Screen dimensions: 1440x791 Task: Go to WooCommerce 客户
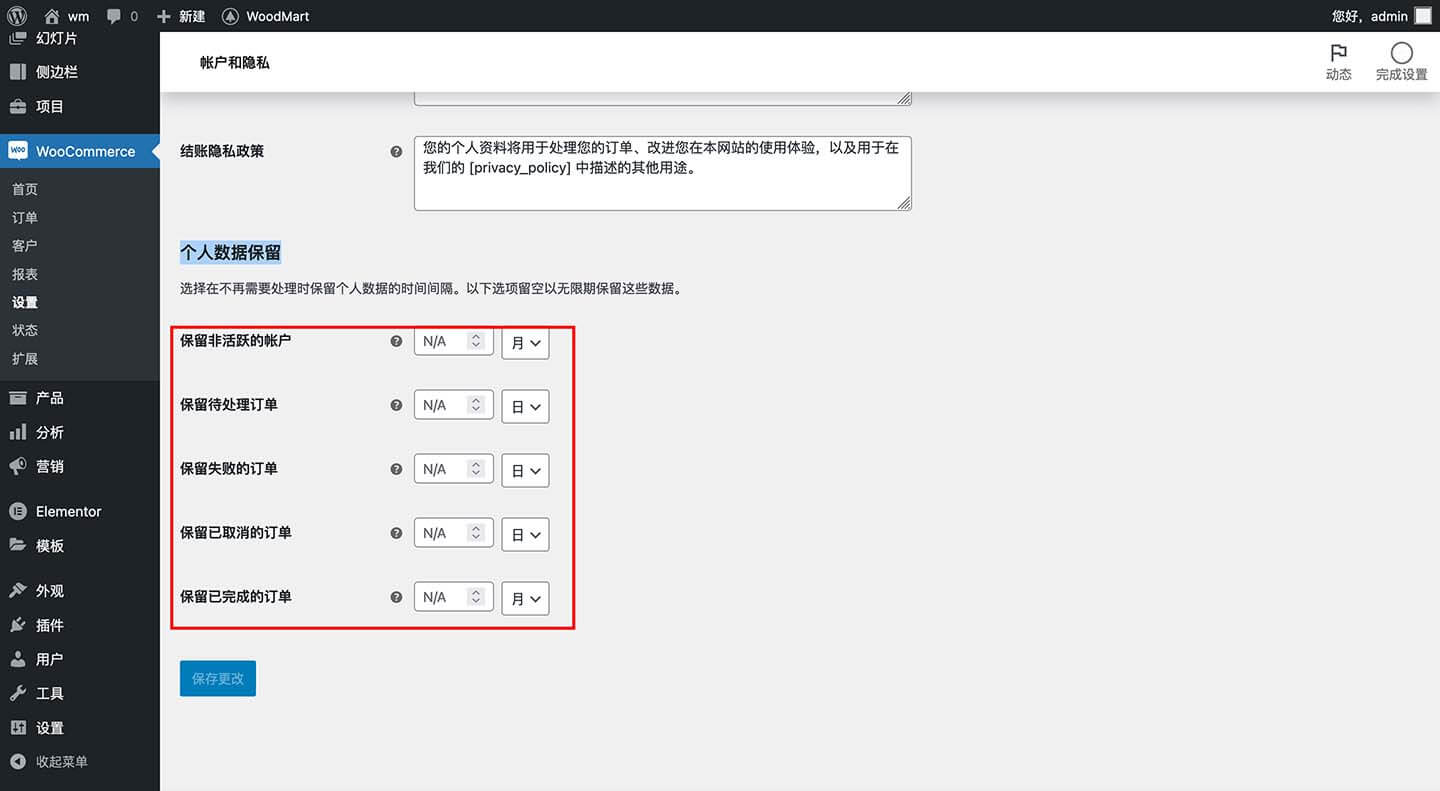click(25, 245)
